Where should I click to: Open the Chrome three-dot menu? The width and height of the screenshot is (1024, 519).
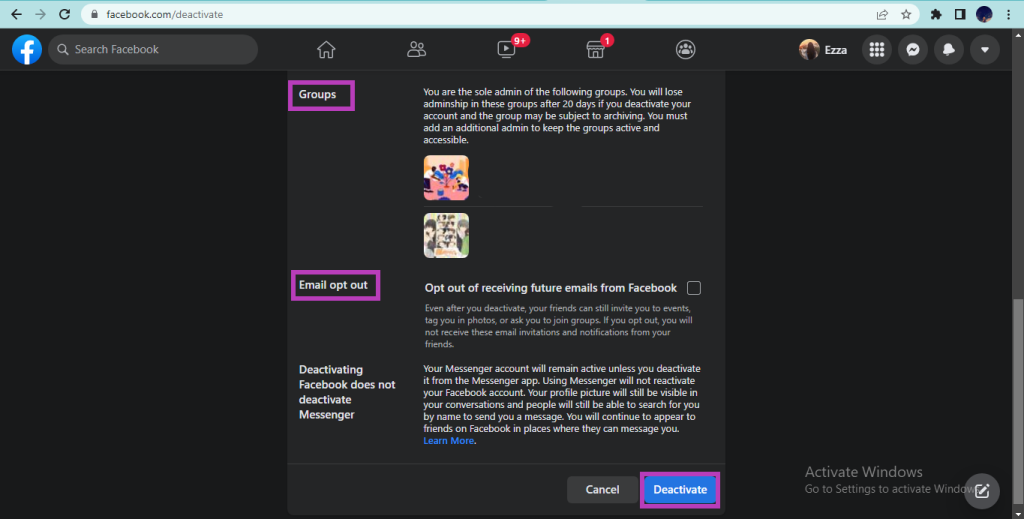(x=1009, y=14)
